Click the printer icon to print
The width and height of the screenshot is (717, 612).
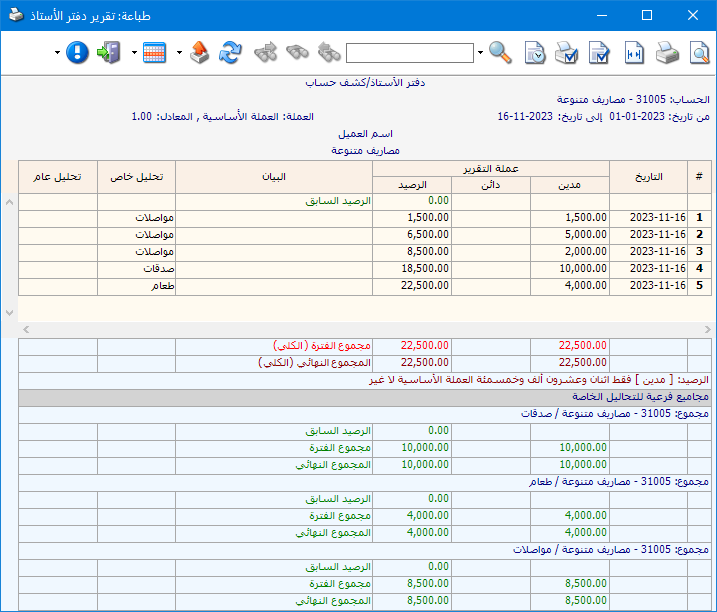pyautogui.click(x=667, y=53)
